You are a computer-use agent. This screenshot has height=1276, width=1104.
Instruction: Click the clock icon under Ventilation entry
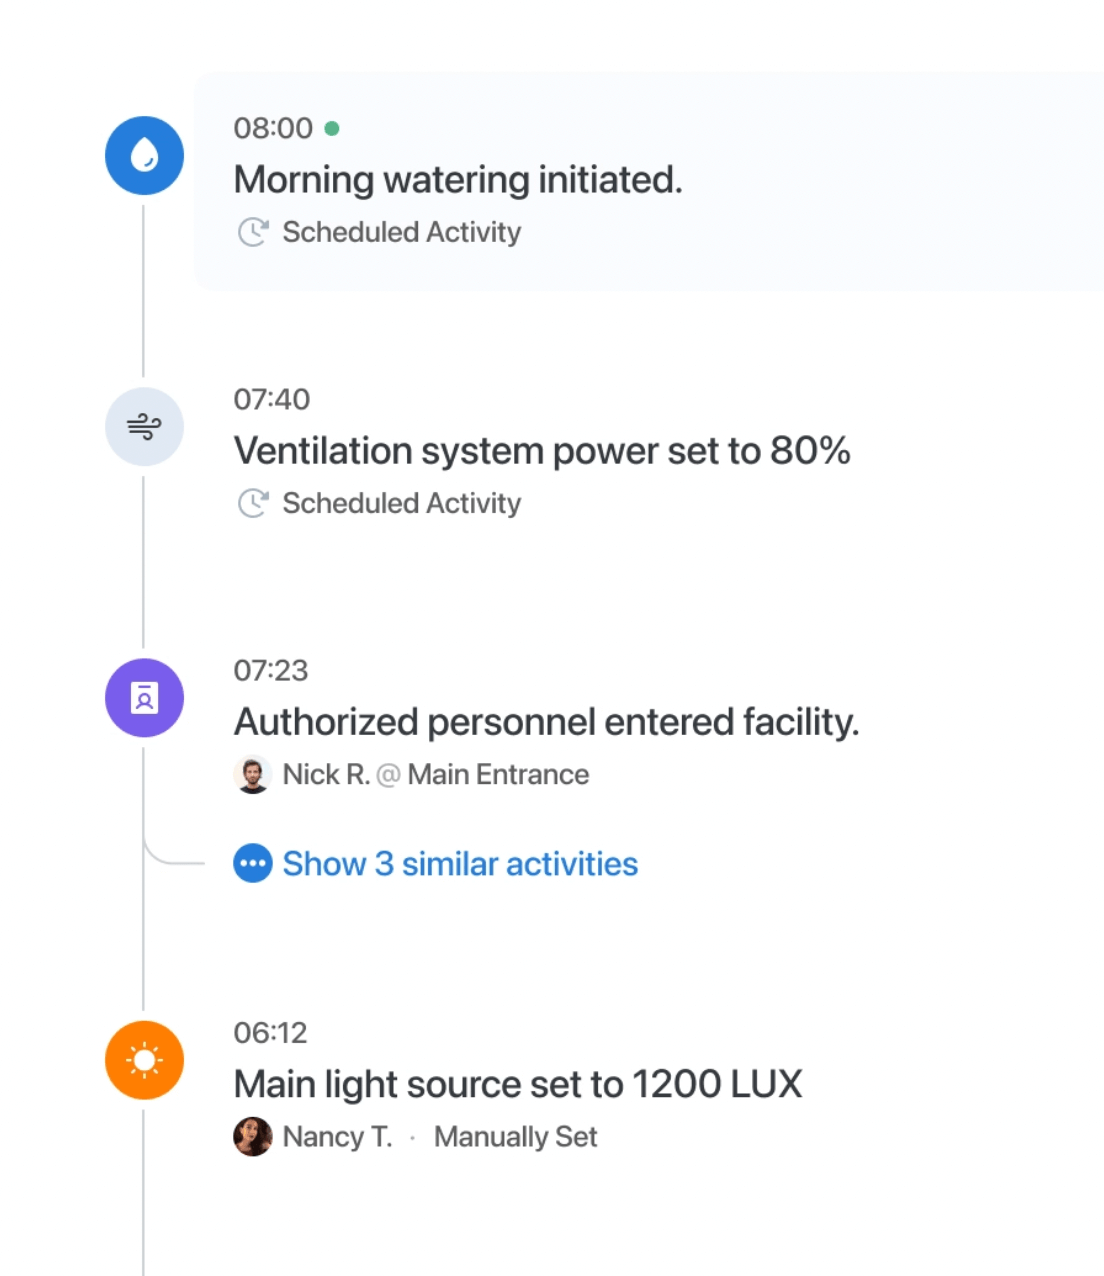[253, 503]
